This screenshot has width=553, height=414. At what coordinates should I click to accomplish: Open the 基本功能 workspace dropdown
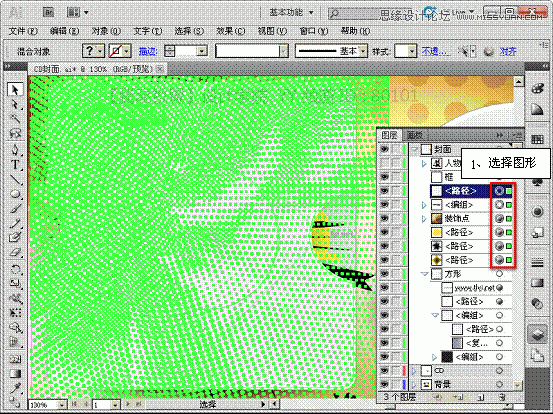pos(291,13)
